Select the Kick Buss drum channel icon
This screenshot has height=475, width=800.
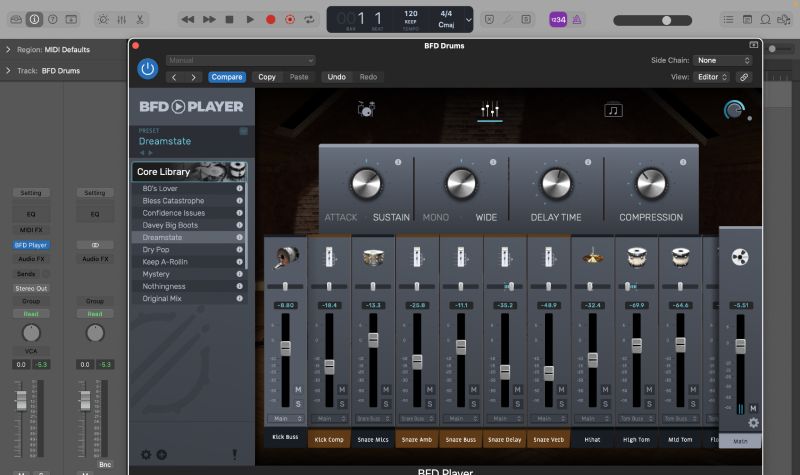point(286,257)
